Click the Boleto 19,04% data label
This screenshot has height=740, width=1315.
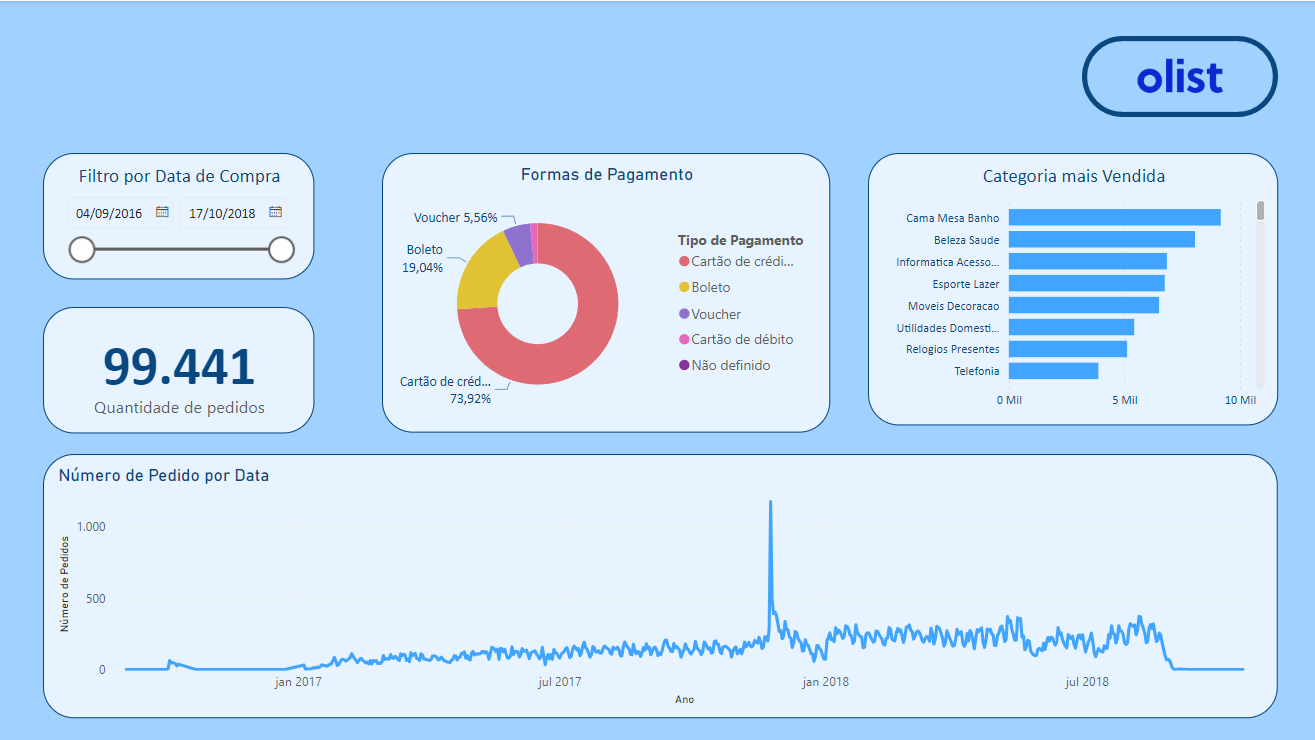[x=423, y=258]
